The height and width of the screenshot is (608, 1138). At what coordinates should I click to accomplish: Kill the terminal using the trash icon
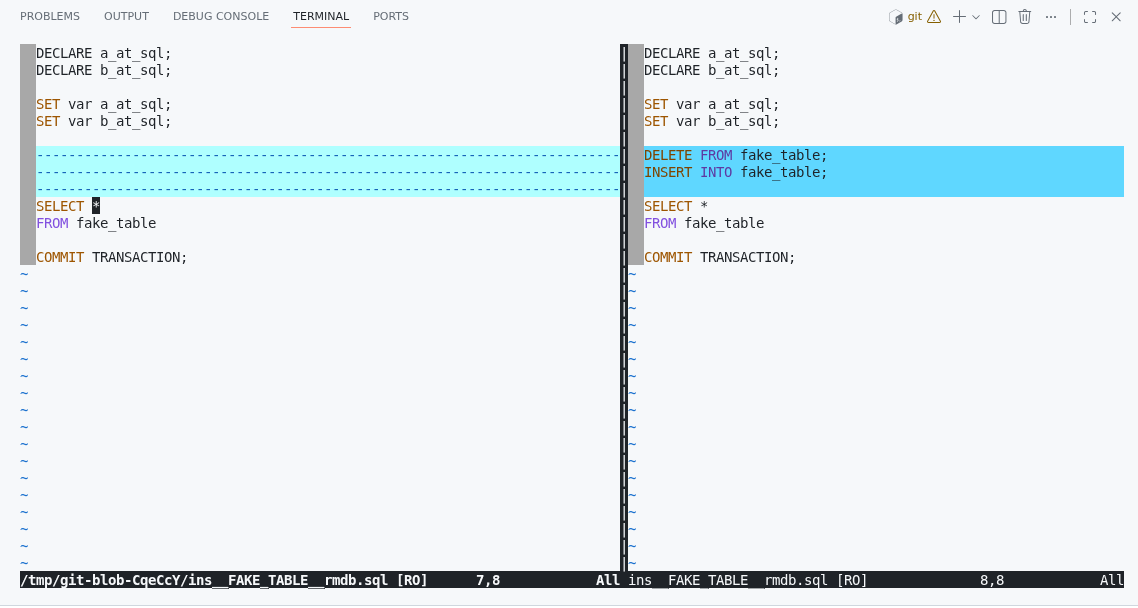tap(1025, 17)
